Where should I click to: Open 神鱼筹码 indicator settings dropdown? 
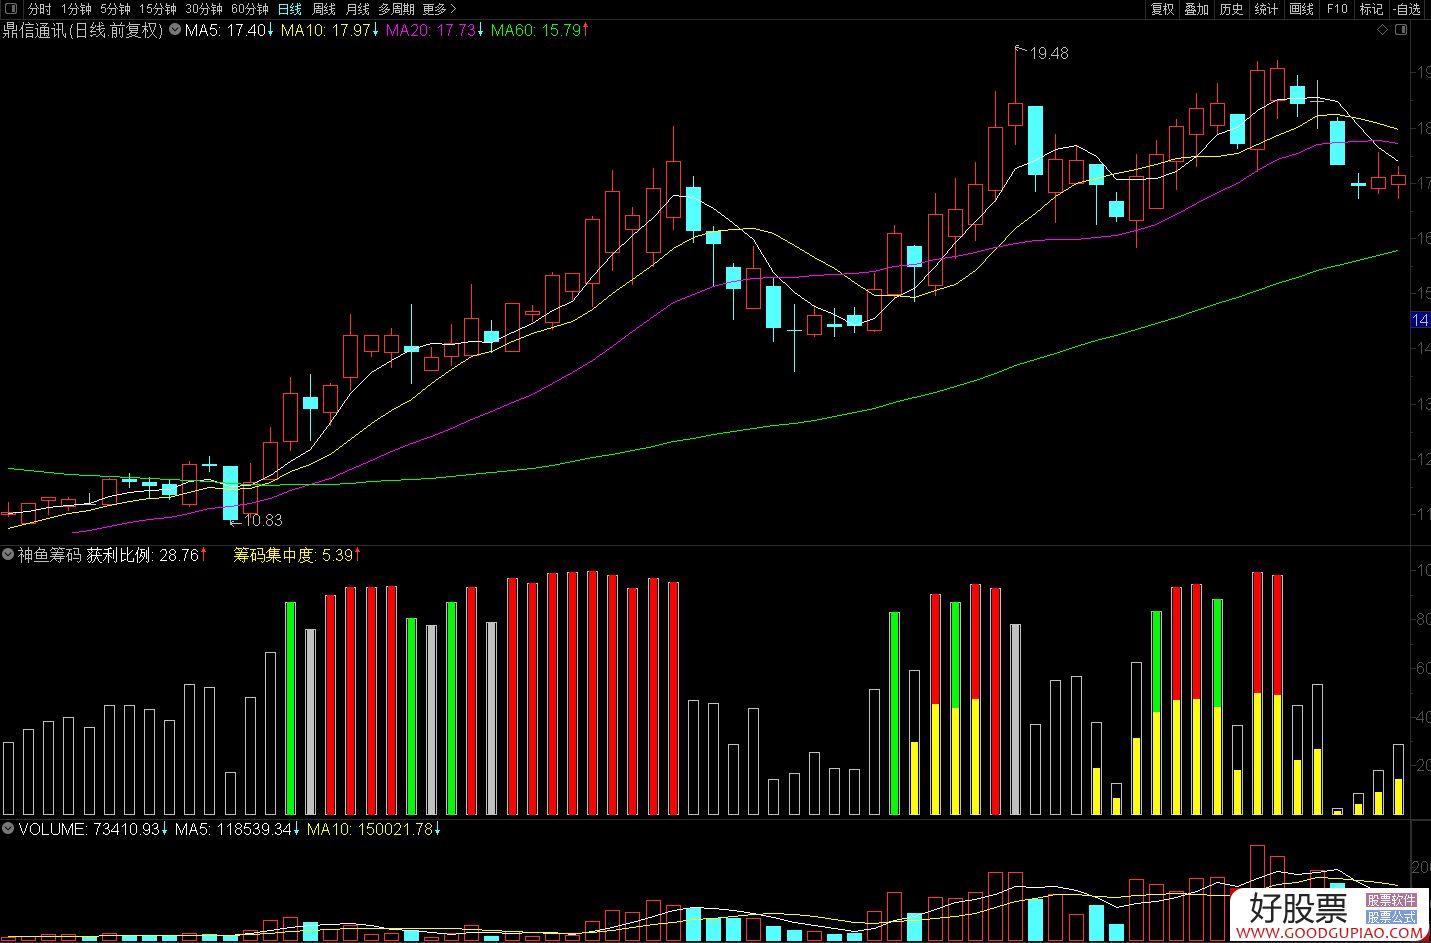(x=9, y=554)
